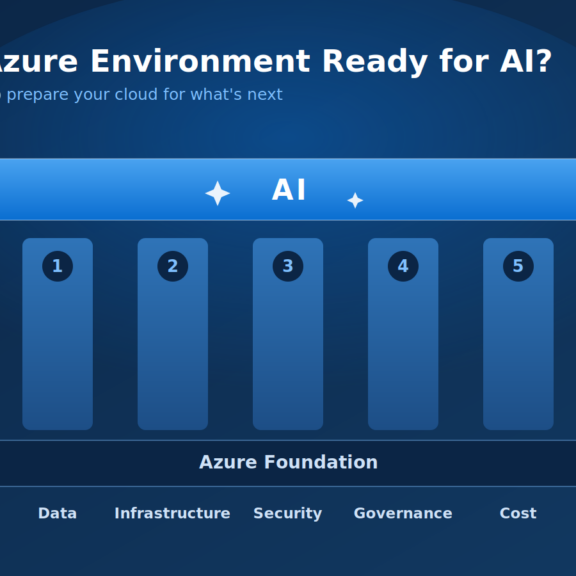
Task: Click the Security label
Action: coord(288,514)
